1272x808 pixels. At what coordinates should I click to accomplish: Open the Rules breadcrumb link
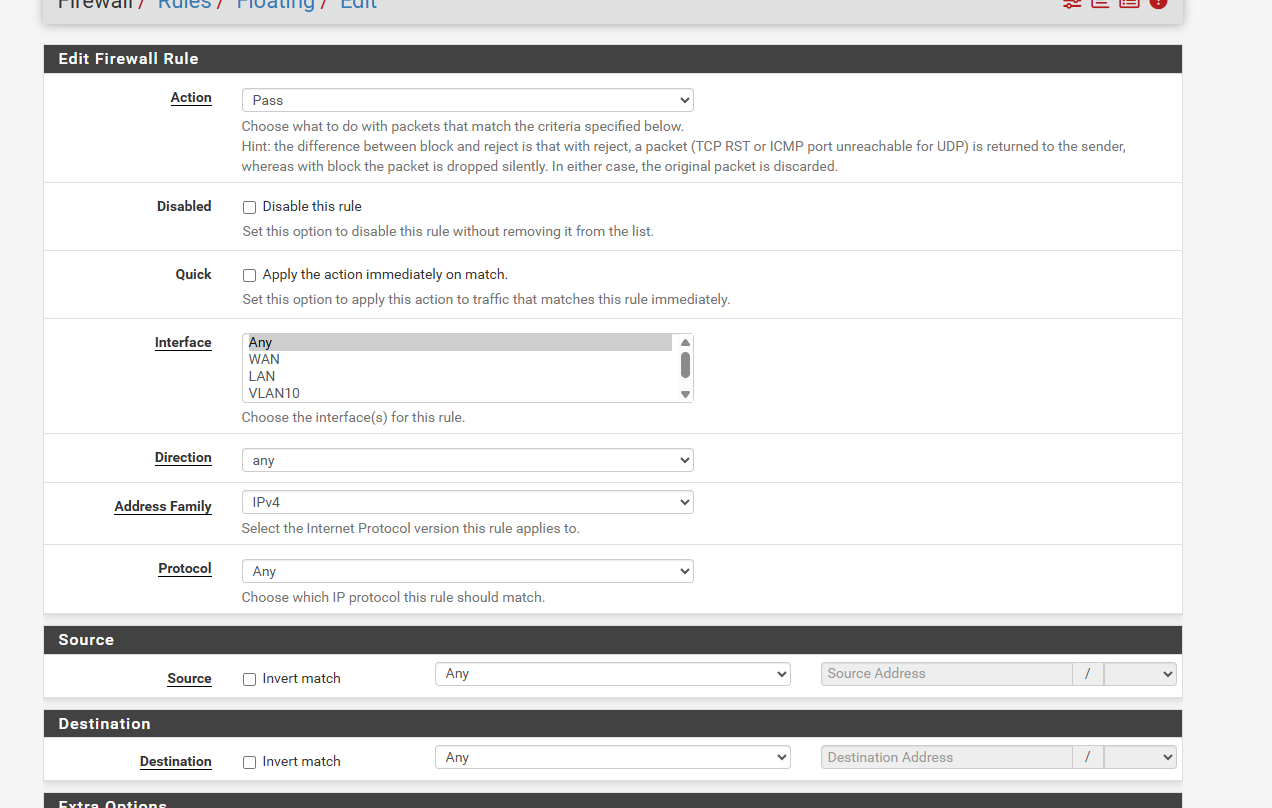[184, 5]
